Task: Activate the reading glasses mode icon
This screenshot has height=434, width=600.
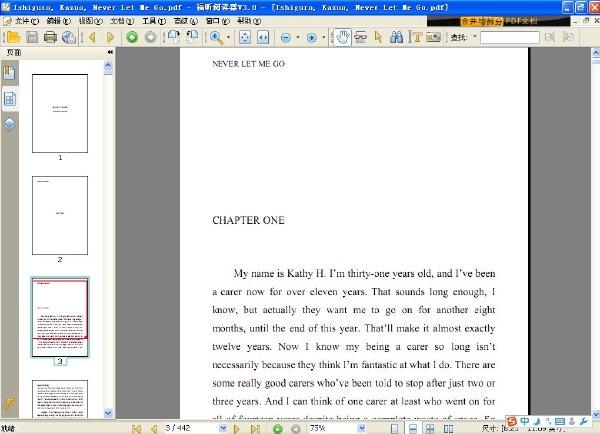Action: pos(360,37)
